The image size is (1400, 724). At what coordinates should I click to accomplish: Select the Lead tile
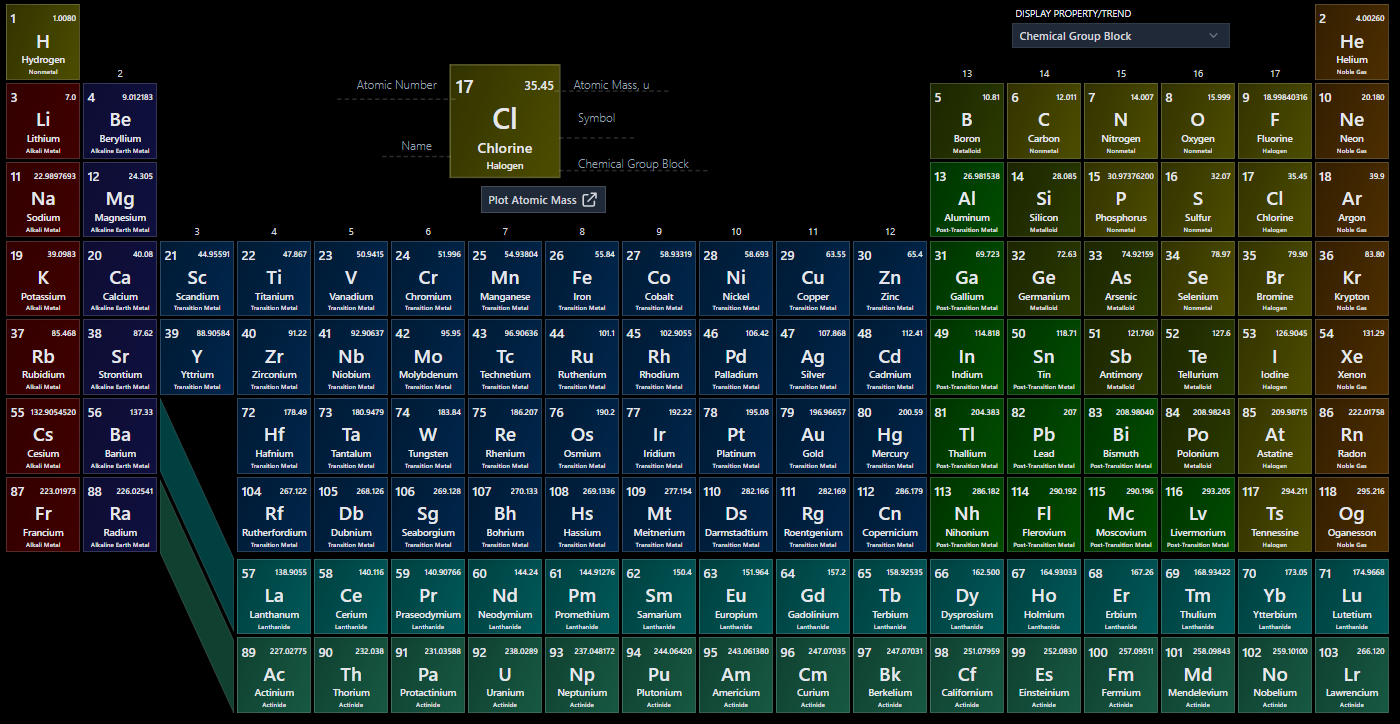click(x=1044, y=436)
